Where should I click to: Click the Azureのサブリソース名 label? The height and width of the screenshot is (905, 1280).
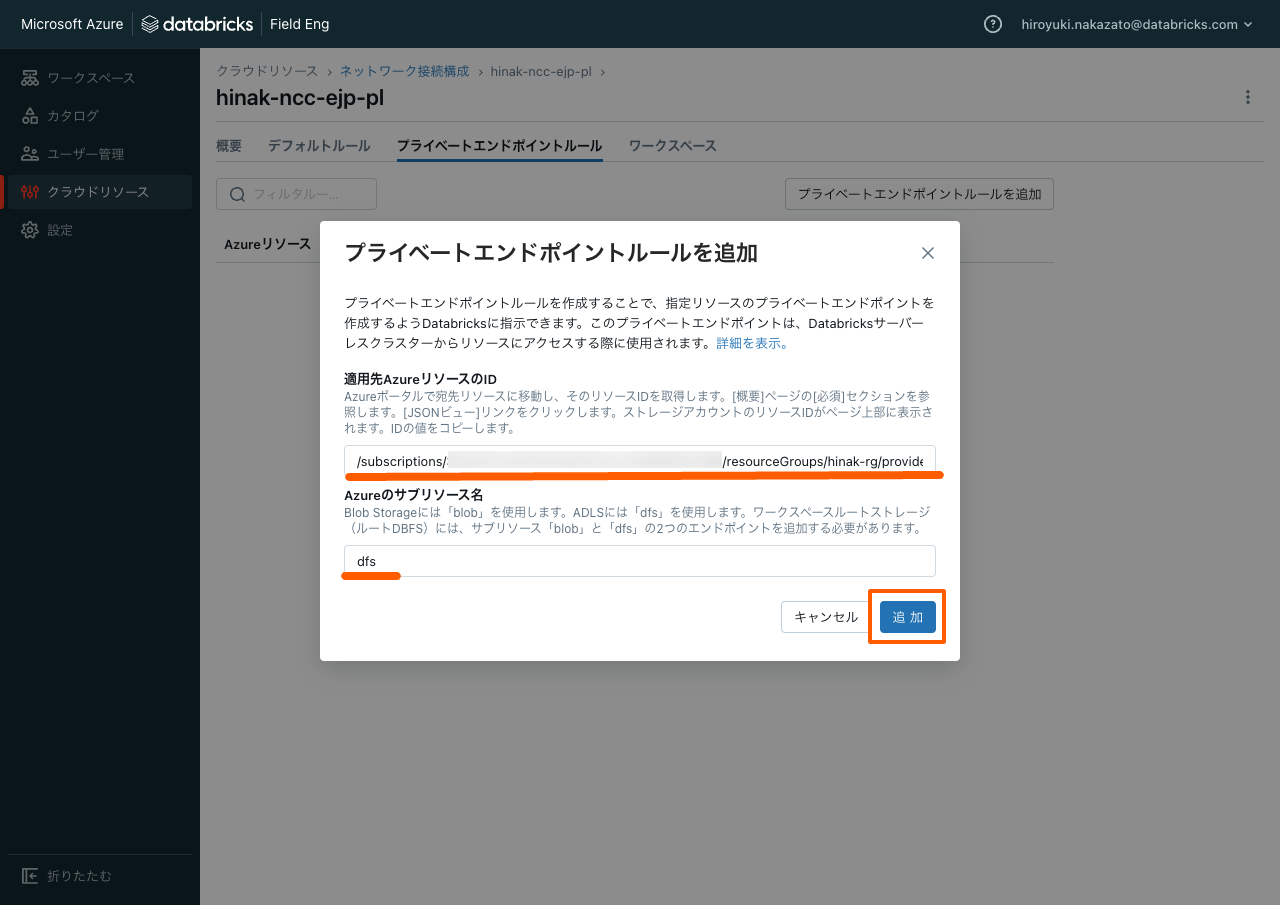point(413,495)
